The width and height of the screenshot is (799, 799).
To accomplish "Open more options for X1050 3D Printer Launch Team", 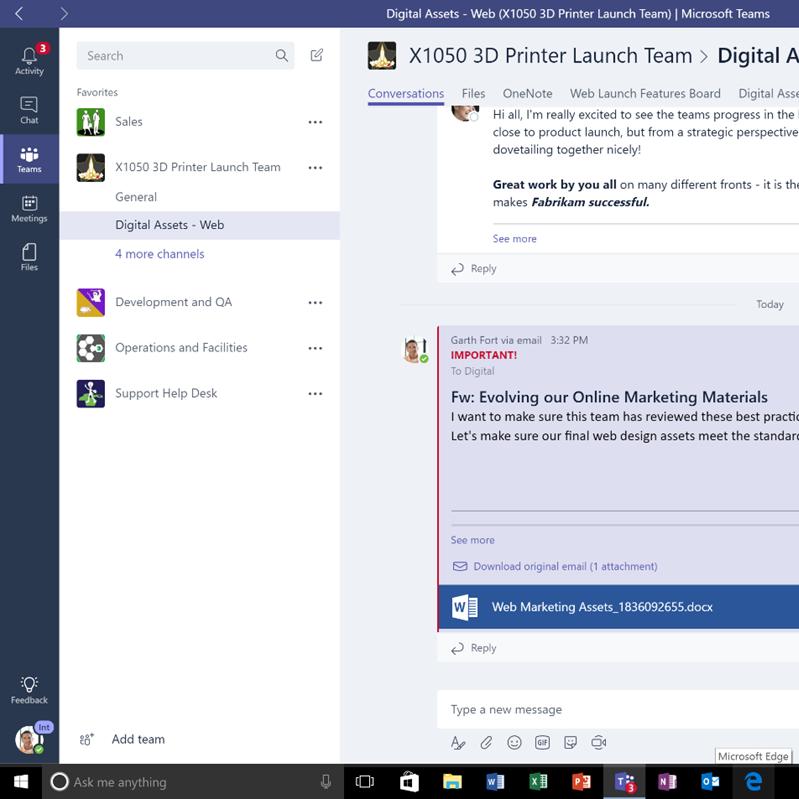I will (315, 168).
